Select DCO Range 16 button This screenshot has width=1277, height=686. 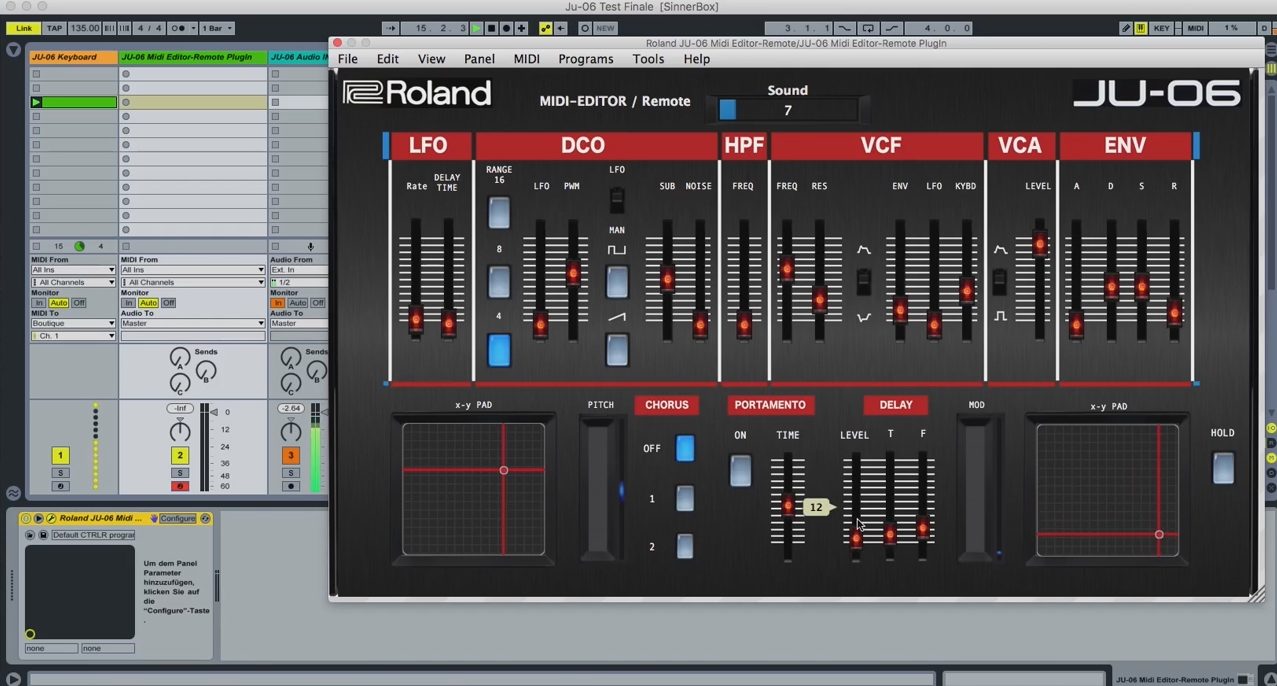[498, 213]
